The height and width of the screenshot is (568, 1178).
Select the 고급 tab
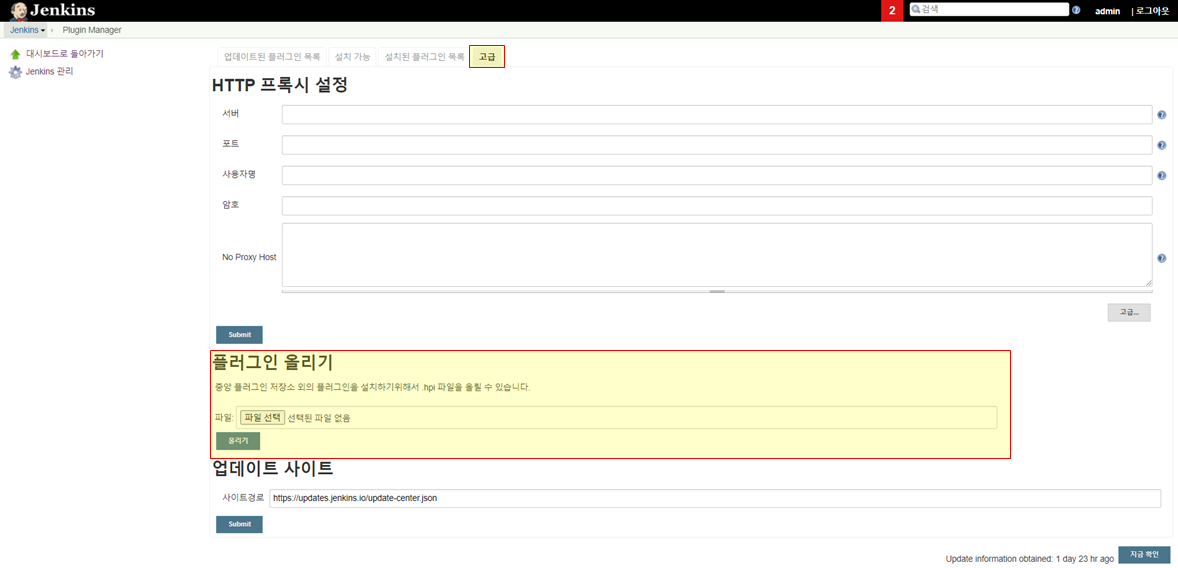[487, 57]
